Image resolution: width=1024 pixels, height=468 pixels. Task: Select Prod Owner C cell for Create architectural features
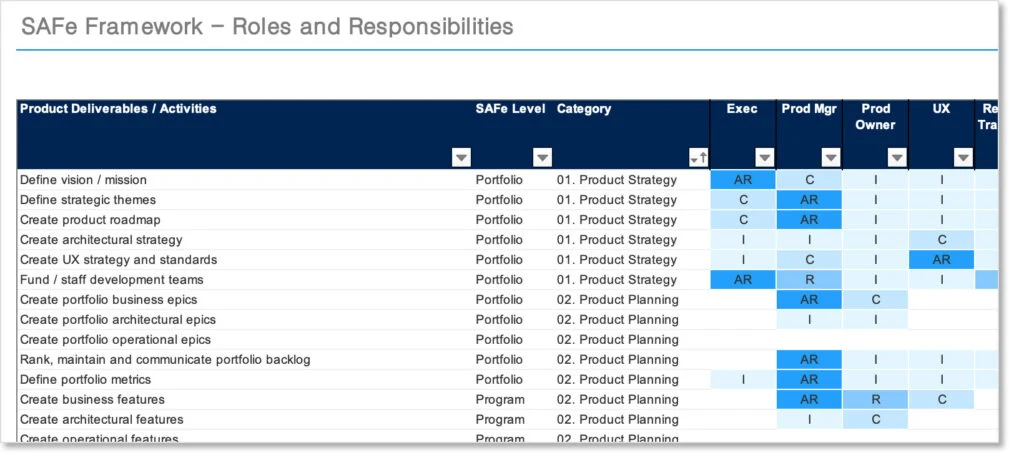[x=875, y=420]
